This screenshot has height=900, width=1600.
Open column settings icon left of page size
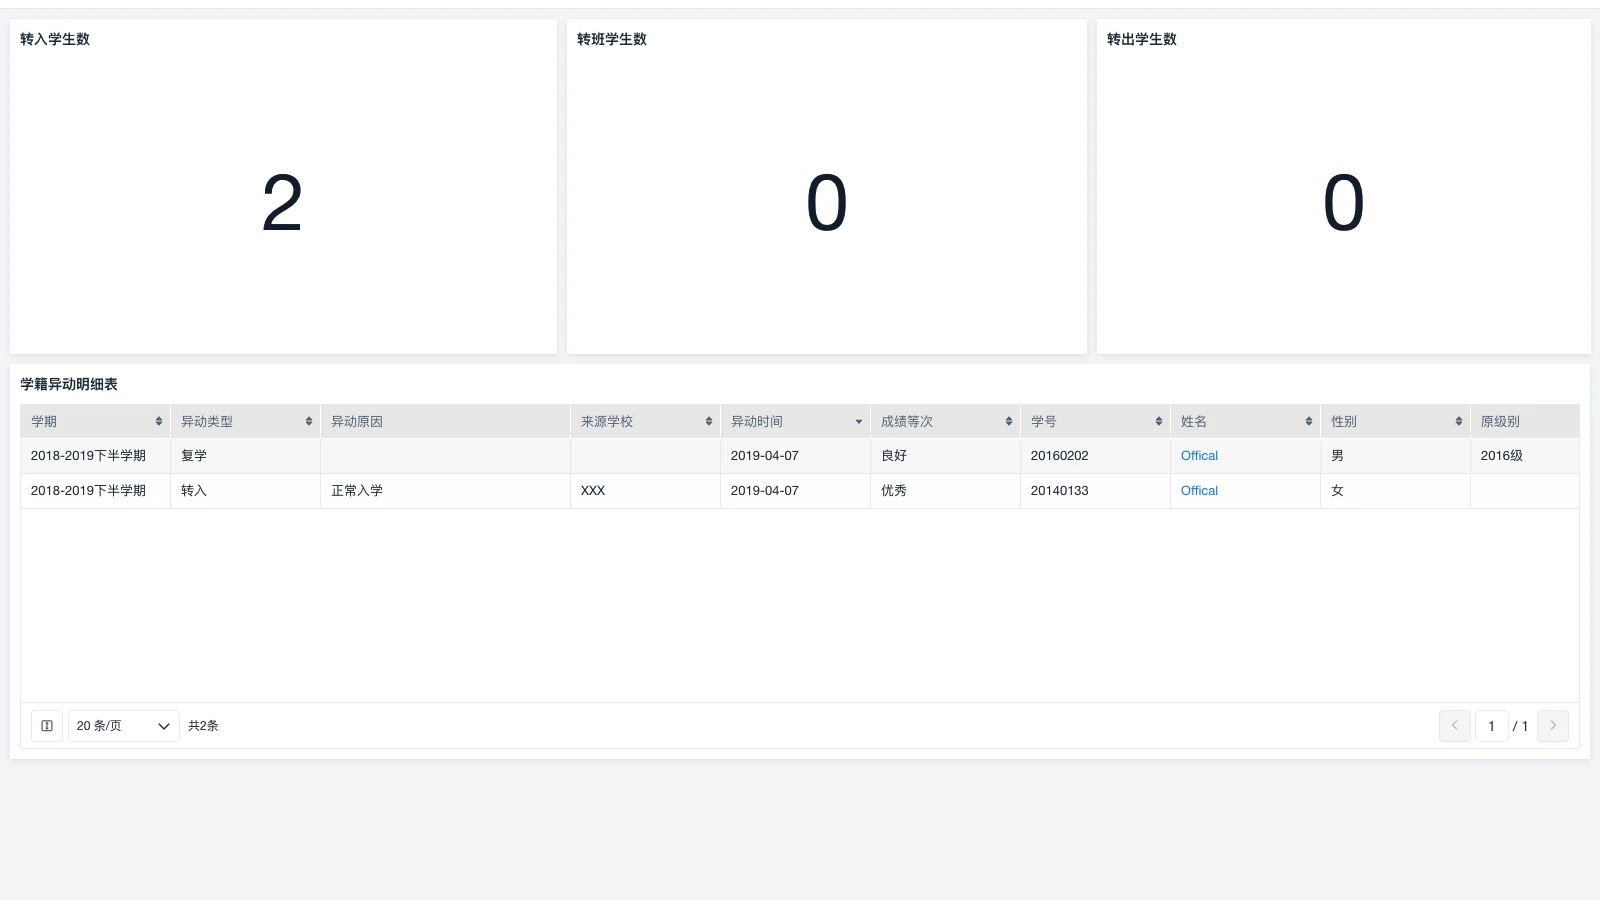(47, 726)
